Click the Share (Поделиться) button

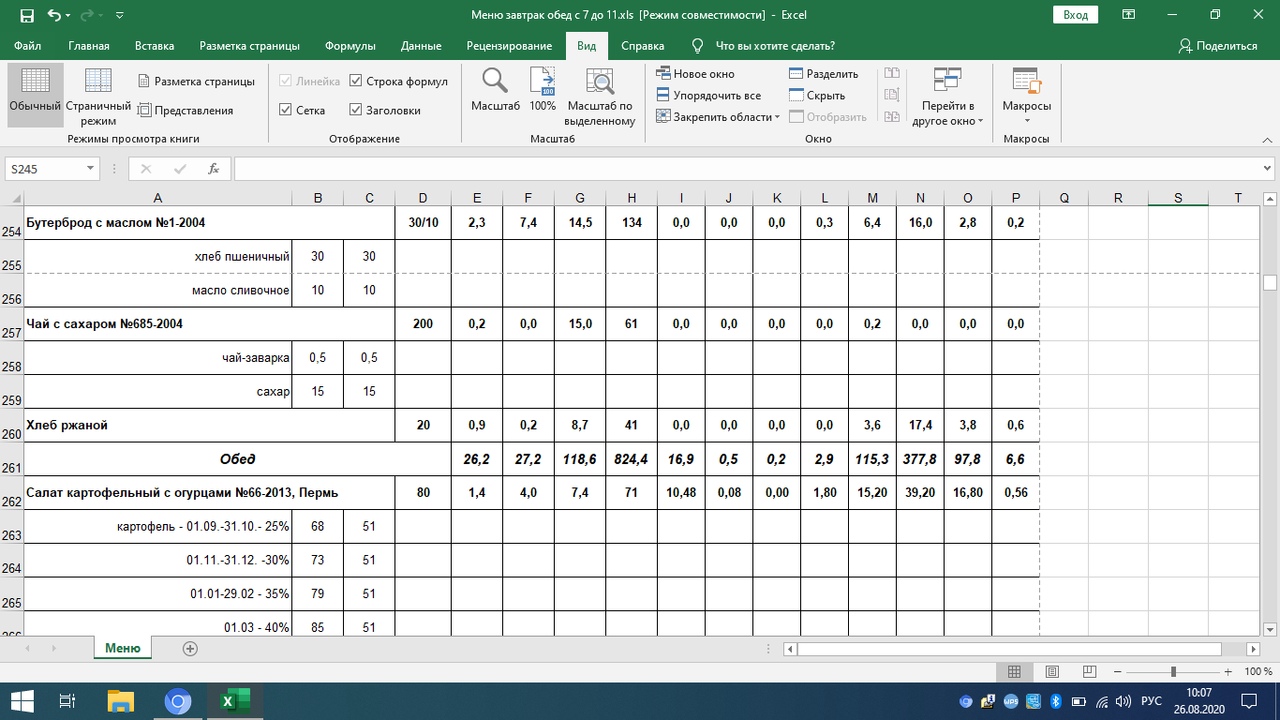(x=1217, y=46)
